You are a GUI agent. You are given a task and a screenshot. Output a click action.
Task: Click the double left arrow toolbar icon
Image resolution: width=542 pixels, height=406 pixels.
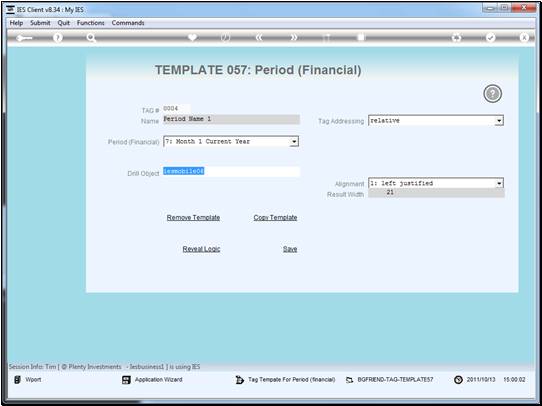[259, 38]
